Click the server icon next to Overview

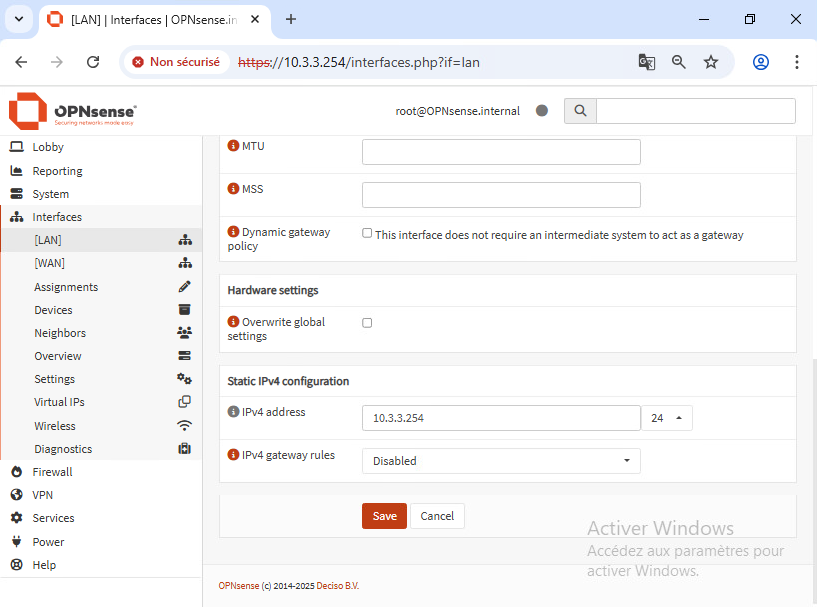click(x=184, y=356)
